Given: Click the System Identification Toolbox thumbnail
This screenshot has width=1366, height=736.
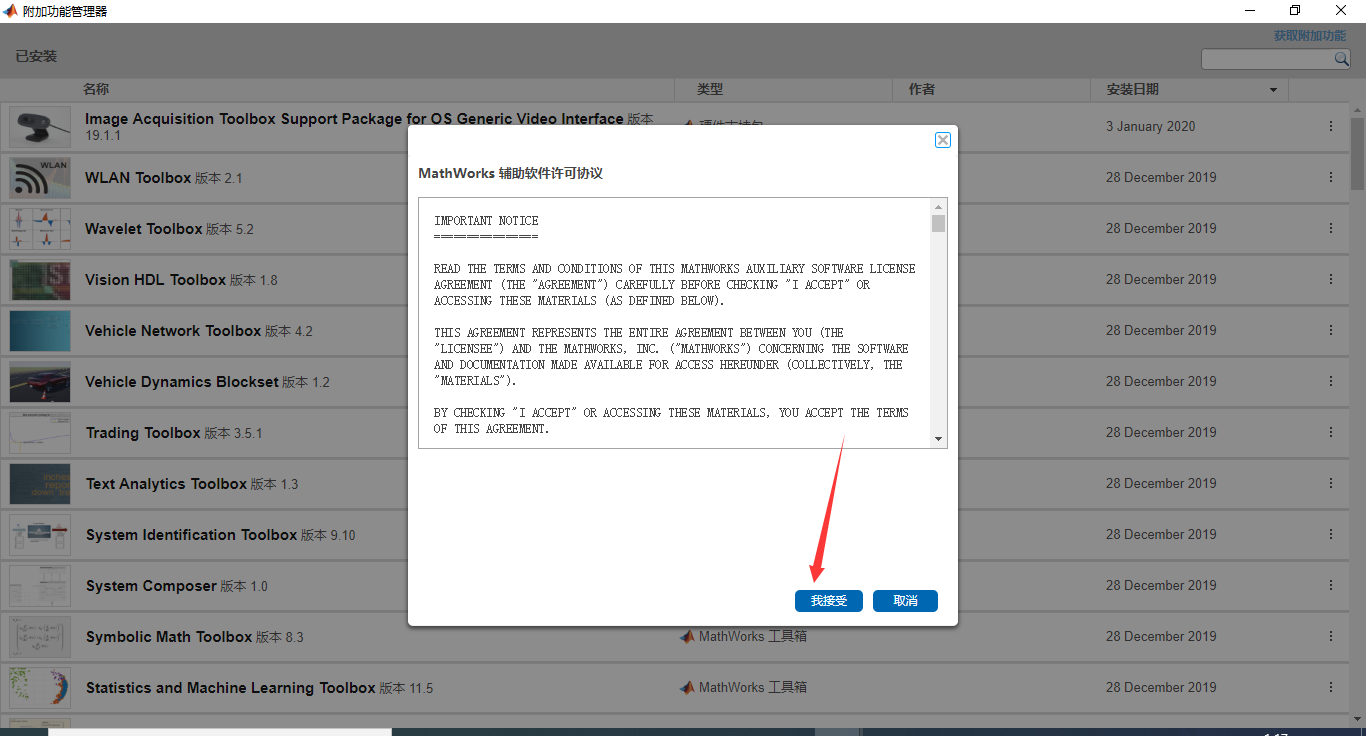Looking at the screenshot, I should pyautogui.click(x=40, y=535).
